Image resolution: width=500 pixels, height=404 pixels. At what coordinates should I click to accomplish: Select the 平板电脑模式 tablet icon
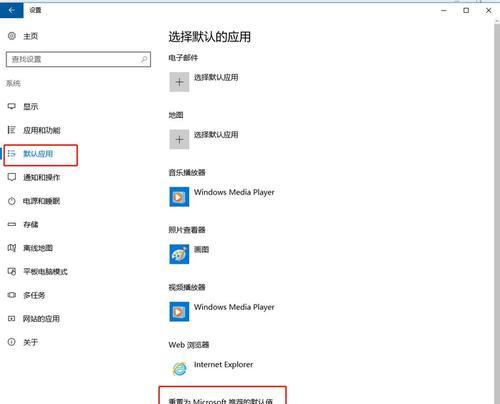[12, 271]
